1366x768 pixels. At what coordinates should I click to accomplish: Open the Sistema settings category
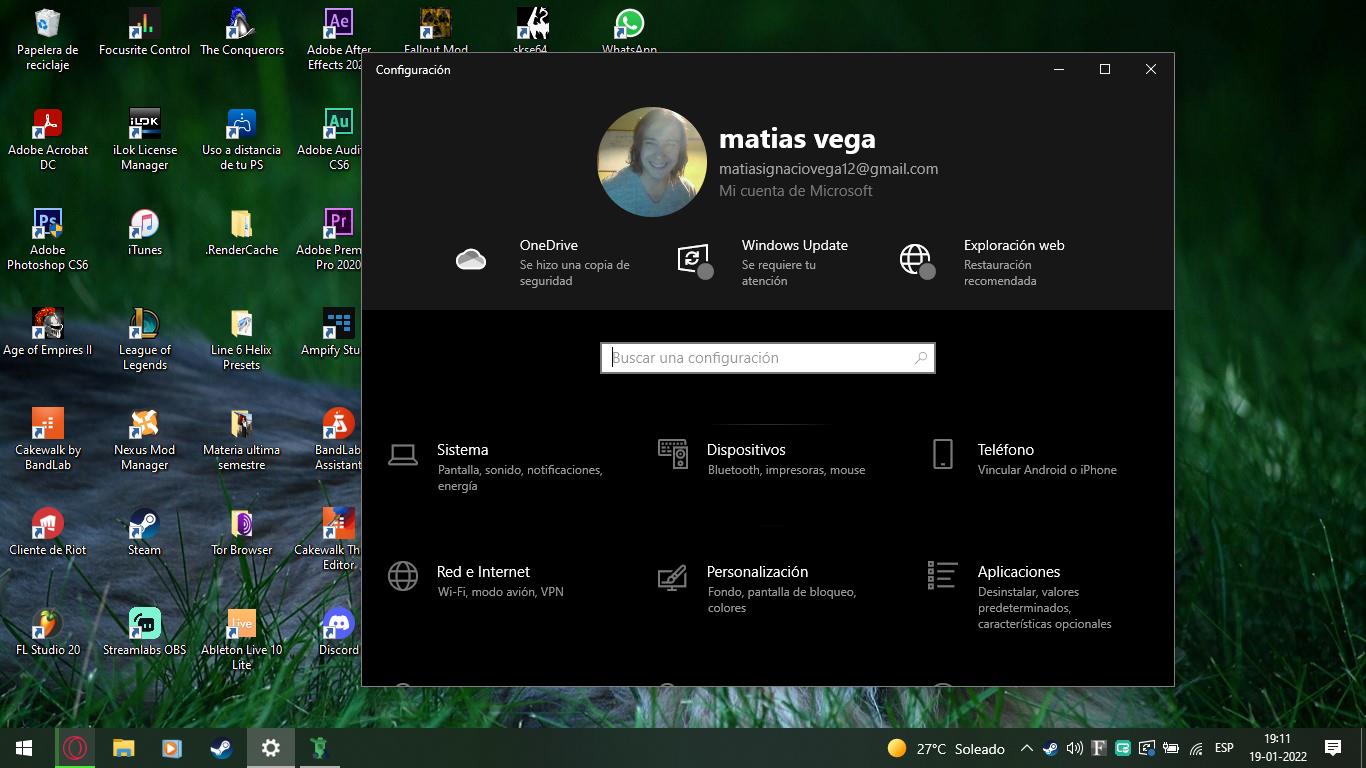pos(462,451)
